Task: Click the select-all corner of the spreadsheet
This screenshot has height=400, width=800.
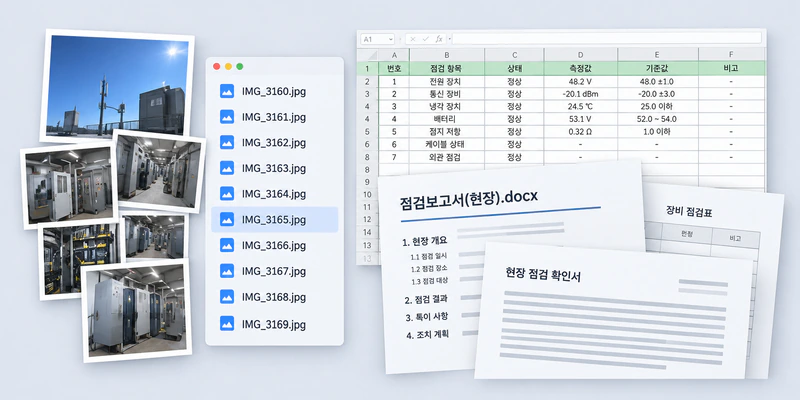Action: coord(368,55)
